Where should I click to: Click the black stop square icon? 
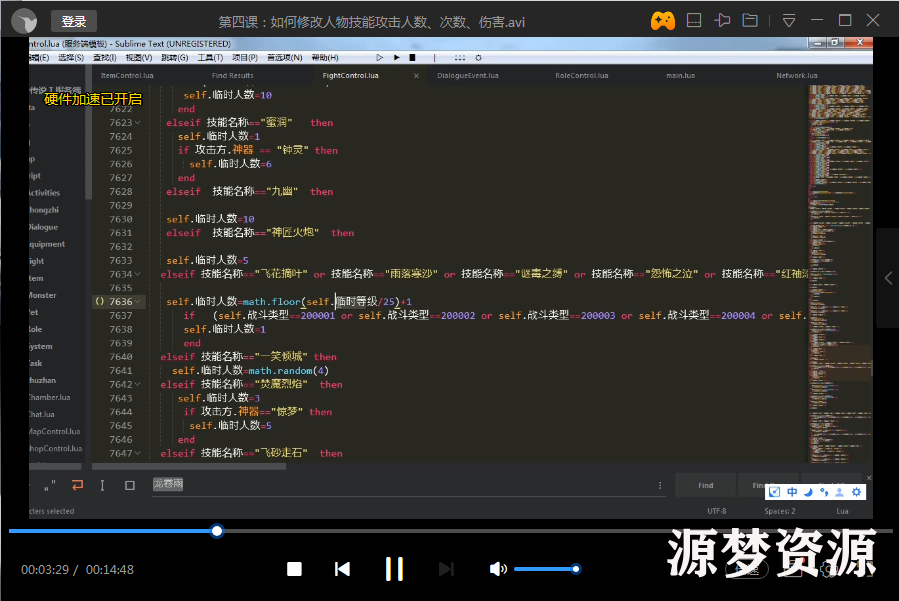412,58
